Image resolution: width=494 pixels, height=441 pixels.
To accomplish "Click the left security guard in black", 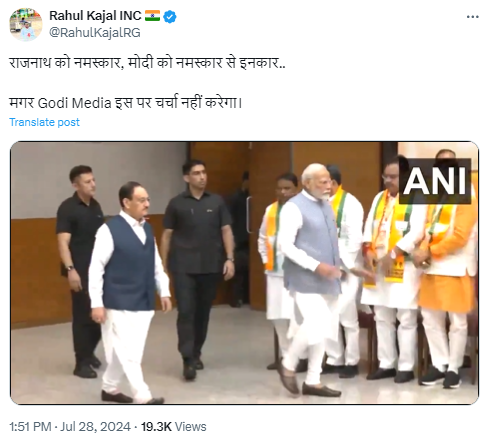I will click(x=80, y=271).
